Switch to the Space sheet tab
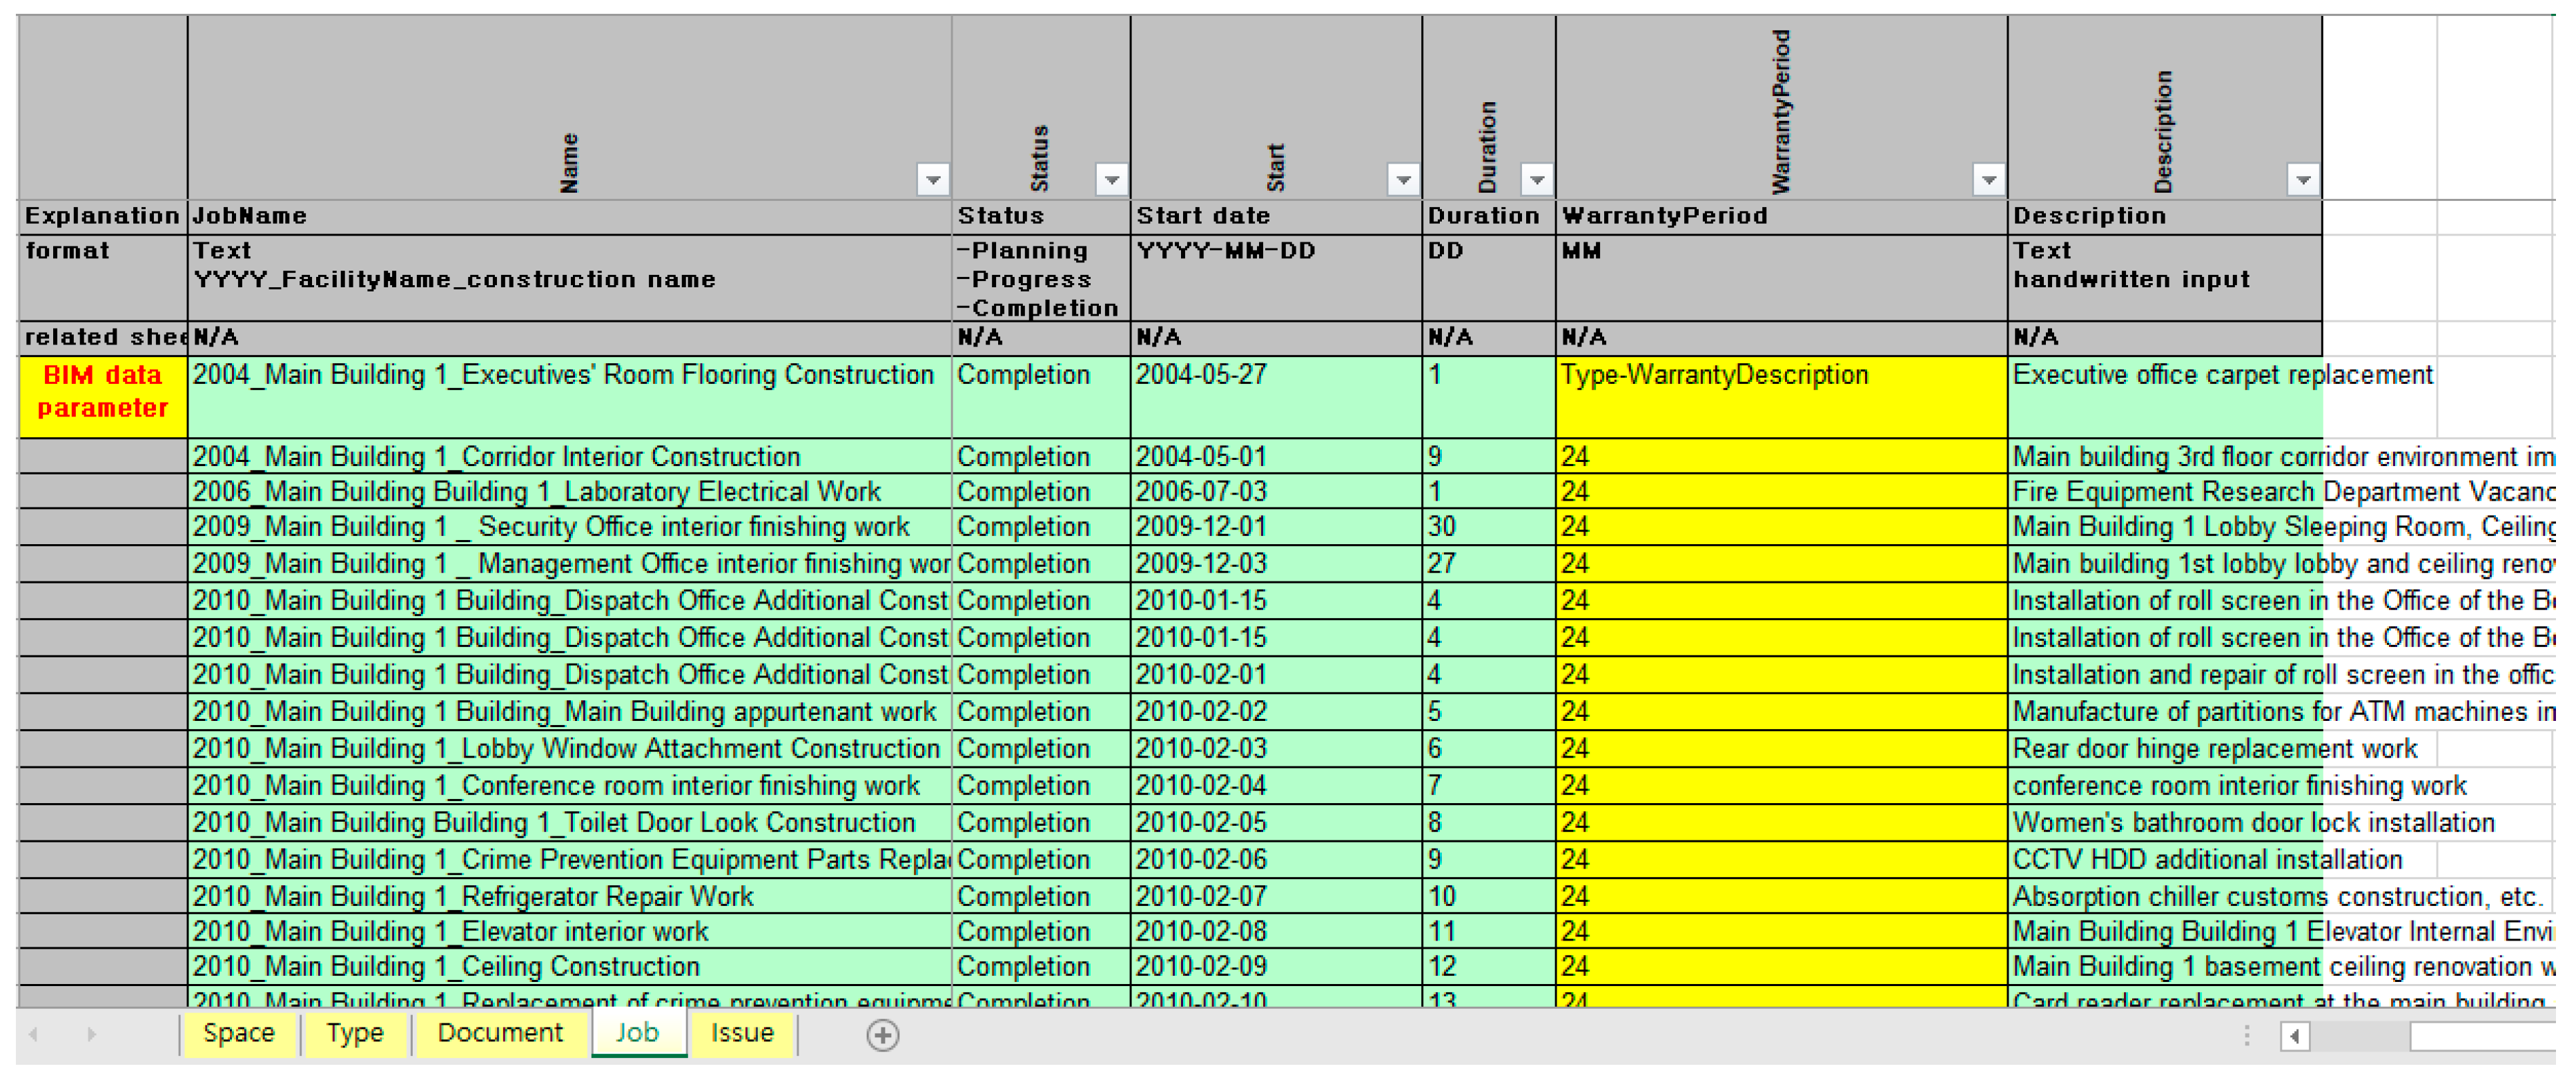The height and width of the screenshot is (1080, 2576). (x=238, y=1033)
